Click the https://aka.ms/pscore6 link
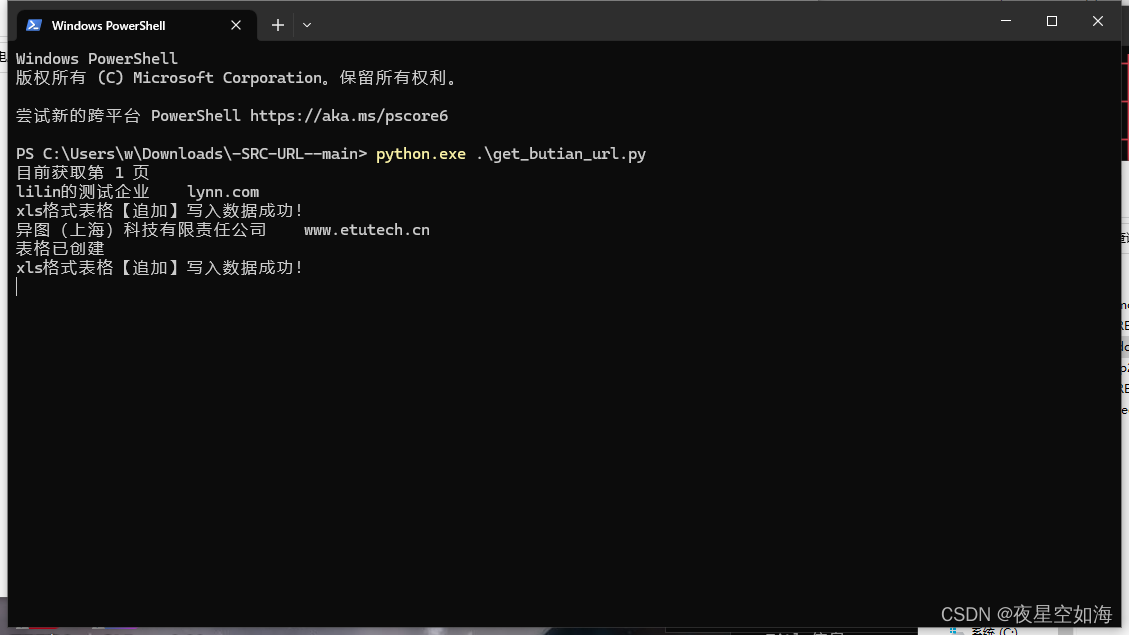Screen dimensions: 1129x635 tap(349, 116)
